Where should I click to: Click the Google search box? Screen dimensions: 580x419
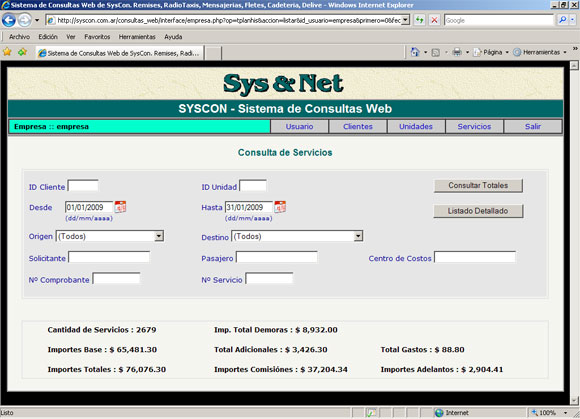pyautogui.click(x=499, y=20)
